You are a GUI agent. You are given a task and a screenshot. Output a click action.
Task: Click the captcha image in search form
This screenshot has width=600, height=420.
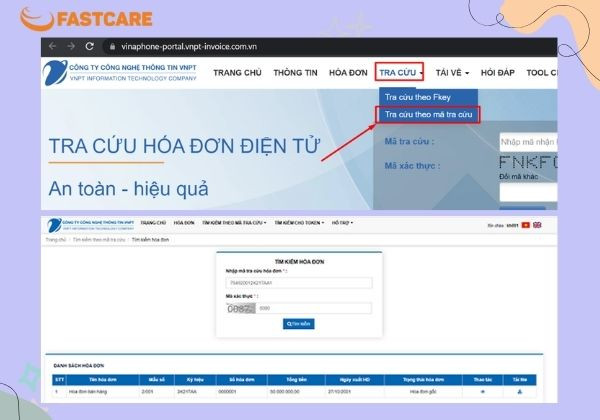(x=241, y=308)
